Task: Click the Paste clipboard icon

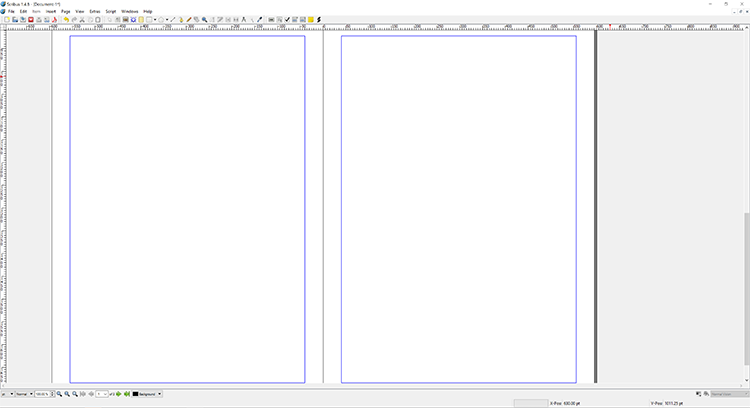Action: coord(98,20)
